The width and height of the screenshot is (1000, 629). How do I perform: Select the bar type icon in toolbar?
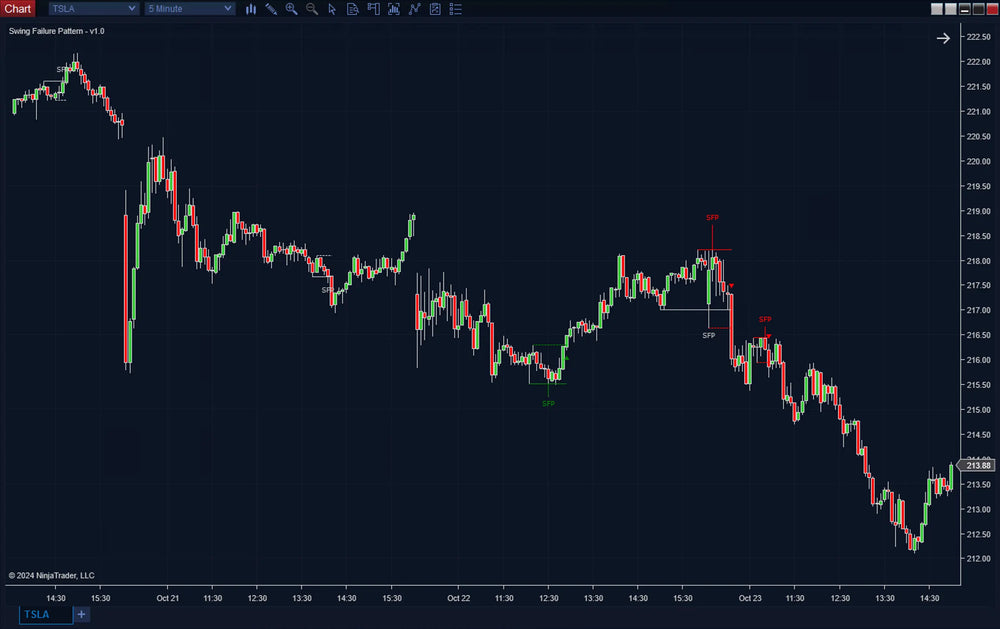coord(251,9)
